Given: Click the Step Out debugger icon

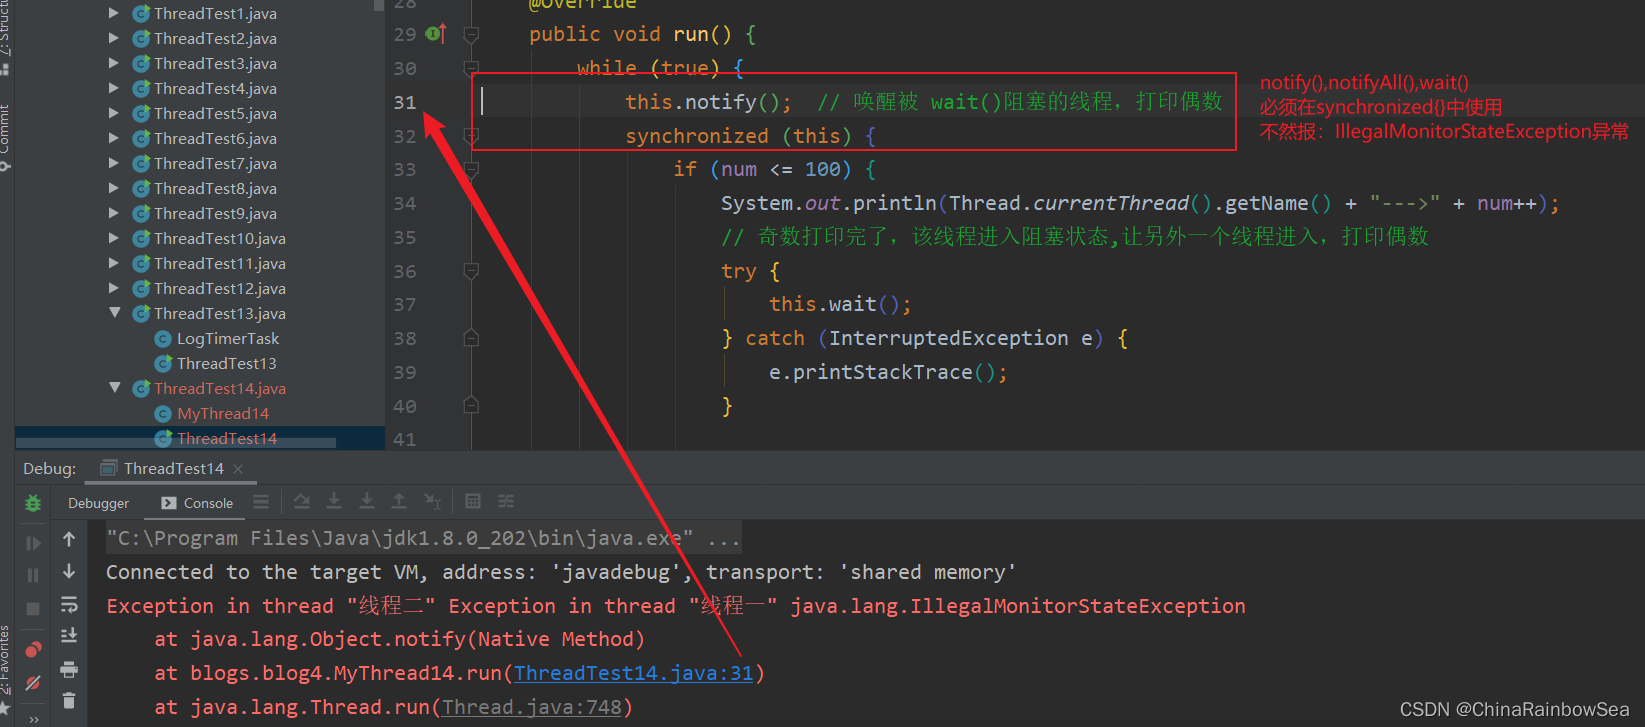Looking at the screenshot, I should click(399, 501).
